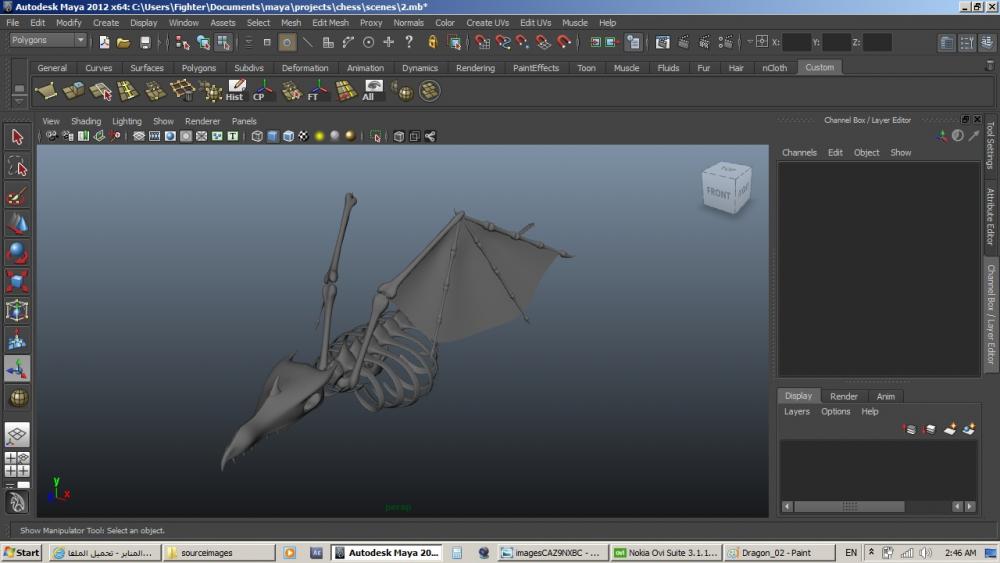This screenshot has width=1000, height=563.
Task: Click the FT shelf icon
Action: [x=318, y=91]
